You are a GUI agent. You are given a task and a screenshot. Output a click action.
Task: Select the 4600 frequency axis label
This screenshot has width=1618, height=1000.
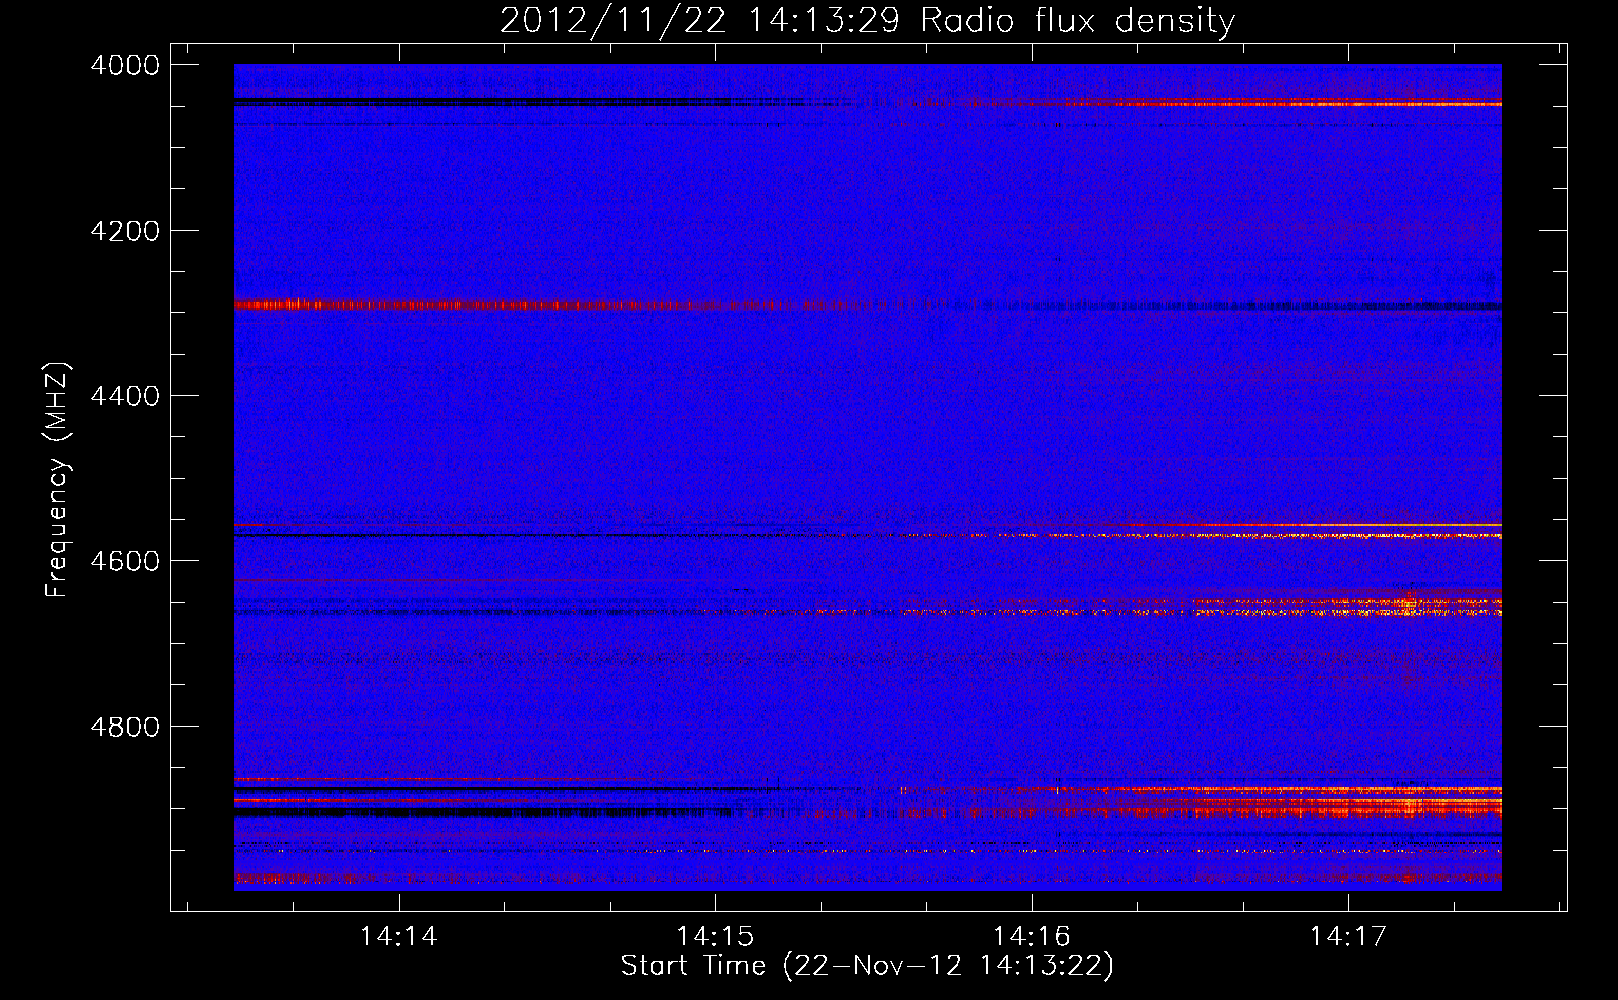[x=125, y=561]
